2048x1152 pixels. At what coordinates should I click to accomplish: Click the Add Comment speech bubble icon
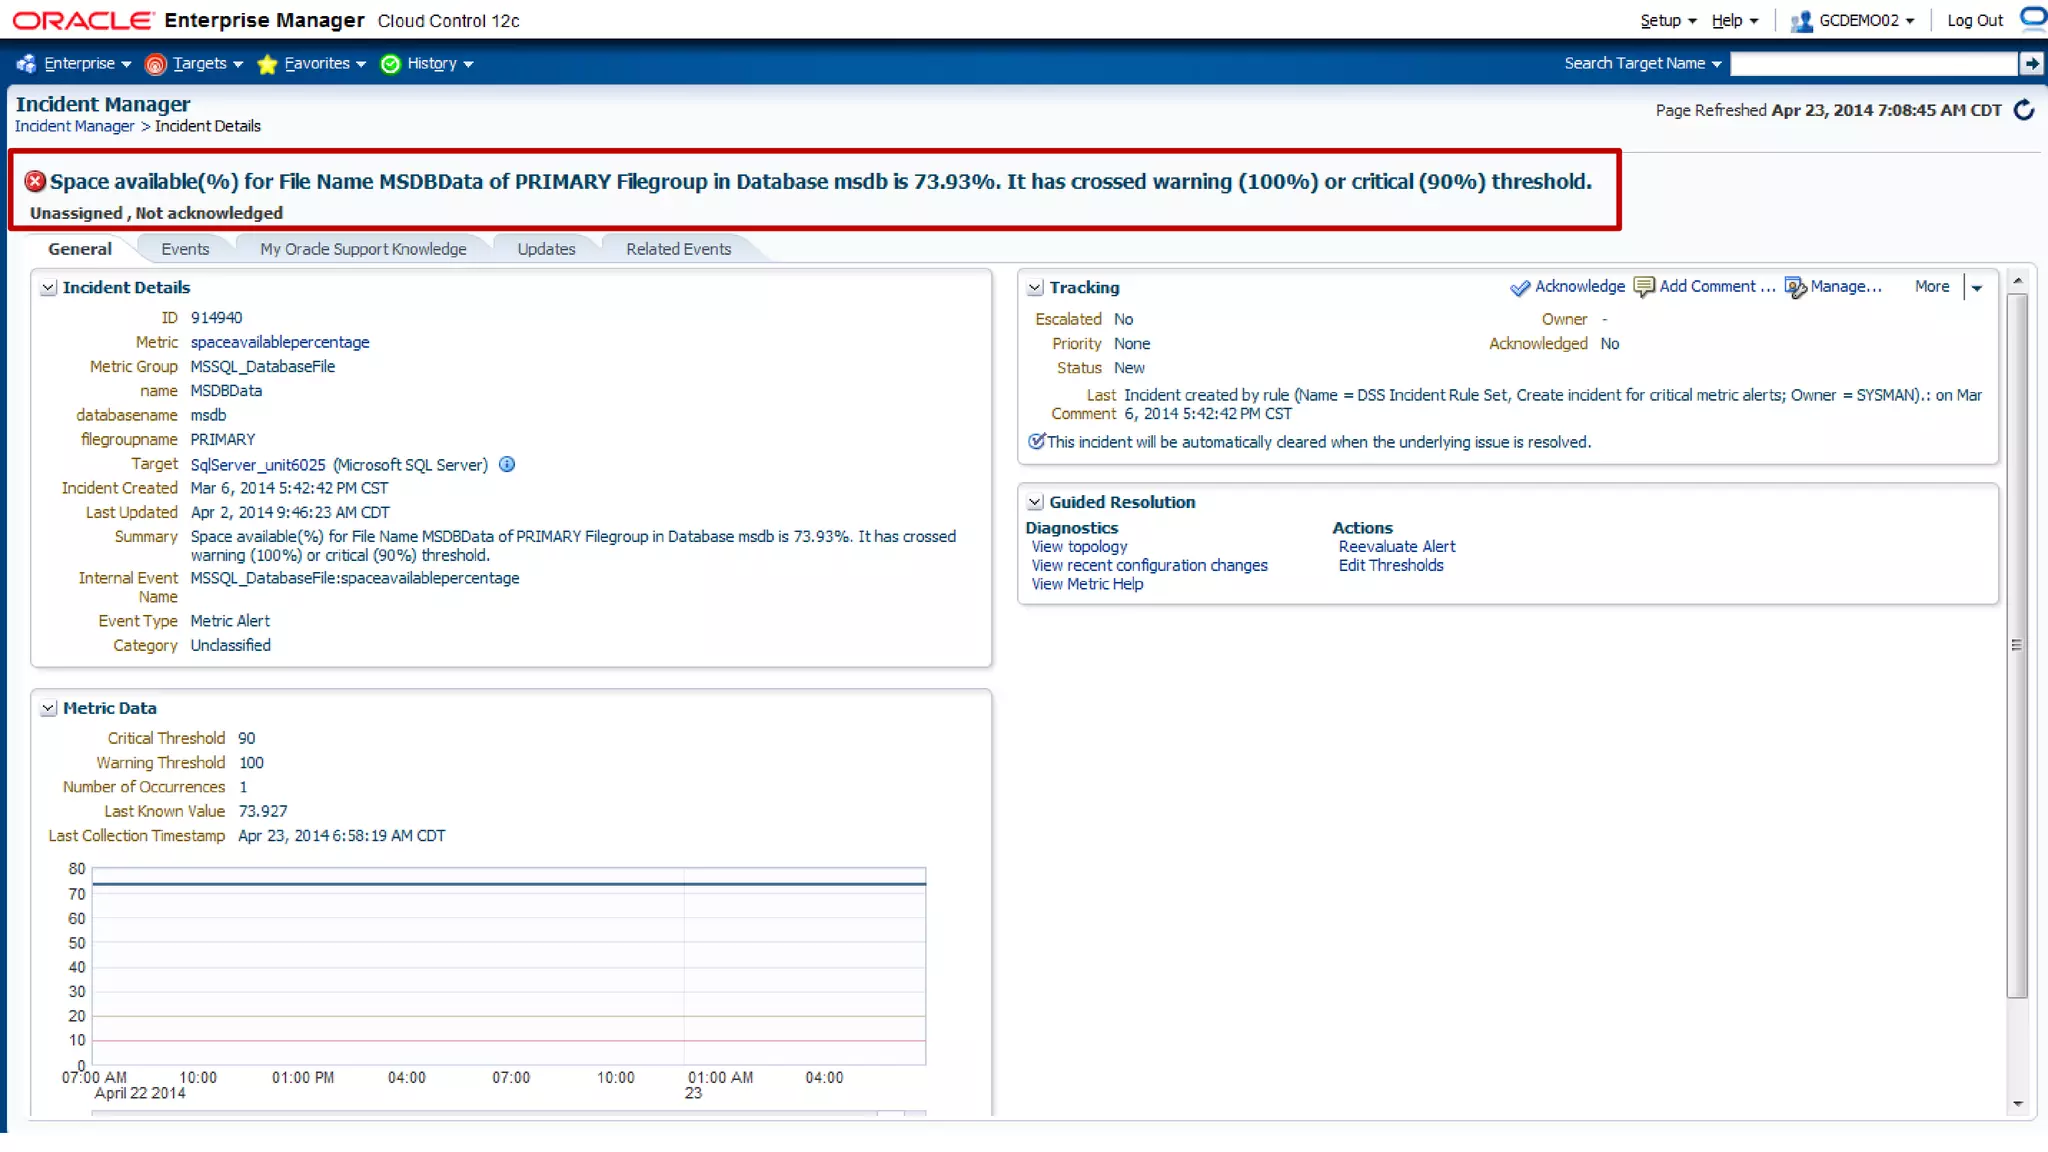pos(1644,287)
